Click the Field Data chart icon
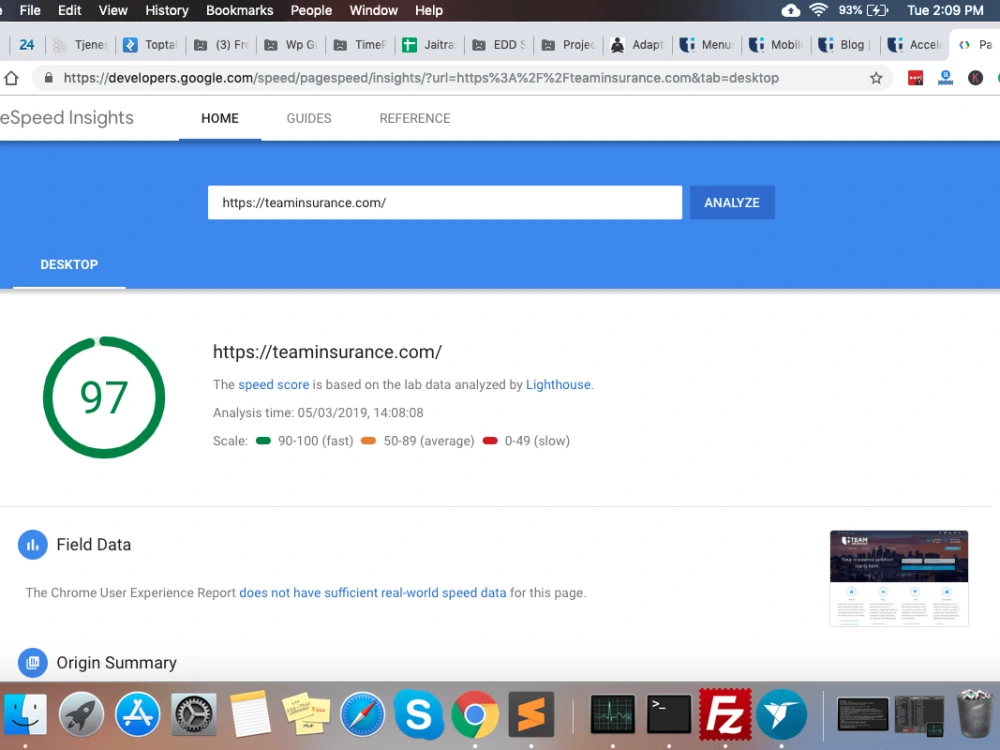This screenshot has width=1000, height=750. (33, 545)
